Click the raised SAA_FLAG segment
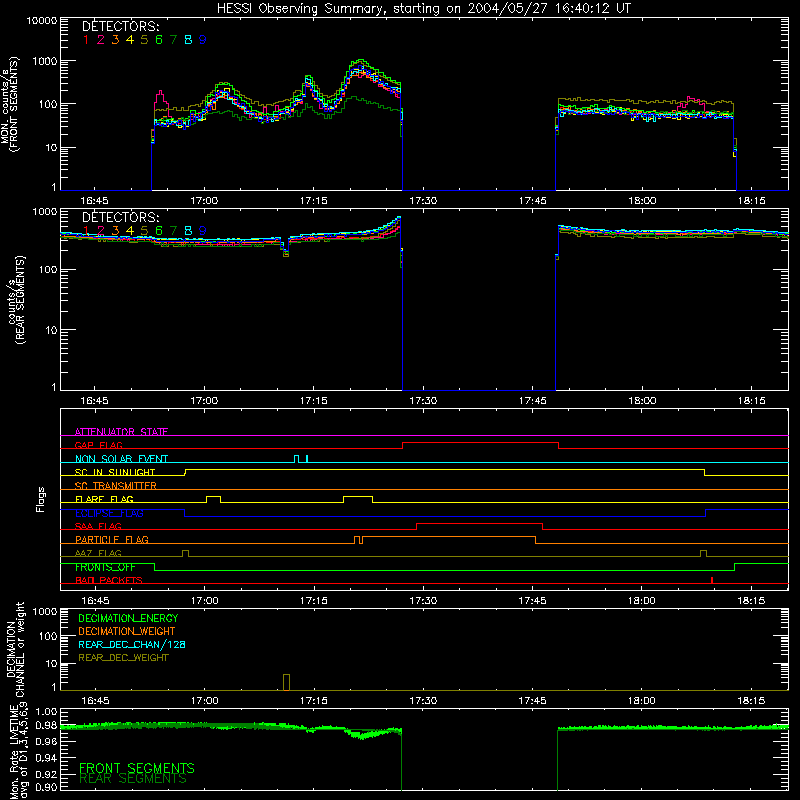This screenshot has height=800, width=800. pyautogui.click(x=479, y=524)
